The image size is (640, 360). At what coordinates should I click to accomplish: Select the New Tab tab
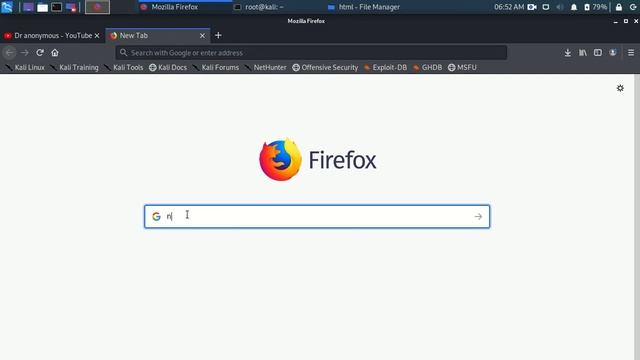point(158,36)
